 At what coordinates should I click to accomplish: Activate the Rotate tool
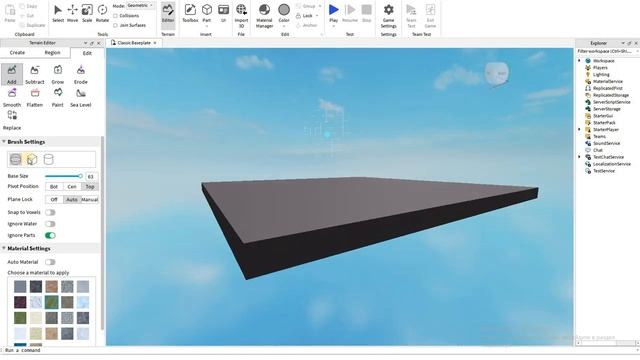[102, 13]
